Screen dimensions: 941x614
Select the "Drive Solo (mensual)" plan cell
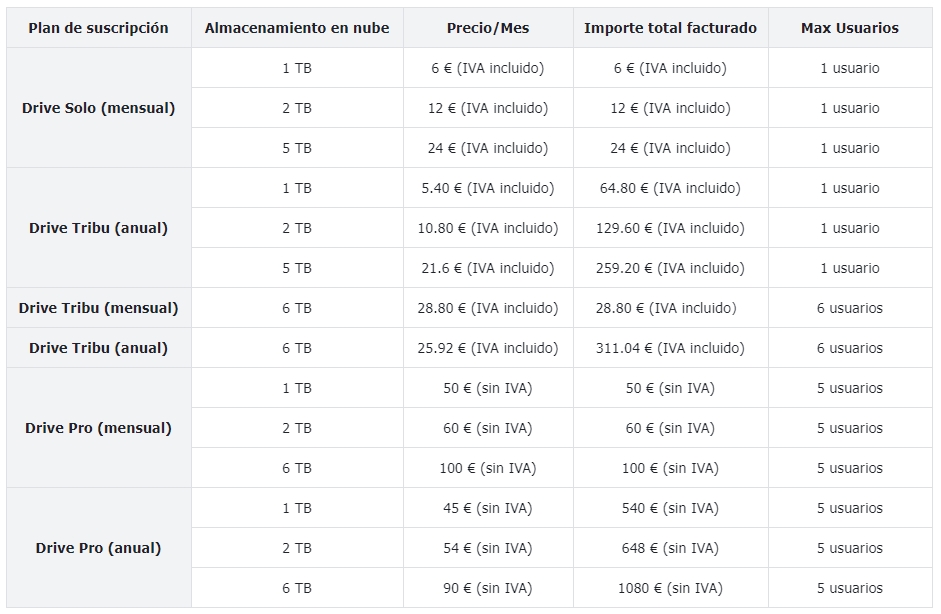click(x=98, y=108)
